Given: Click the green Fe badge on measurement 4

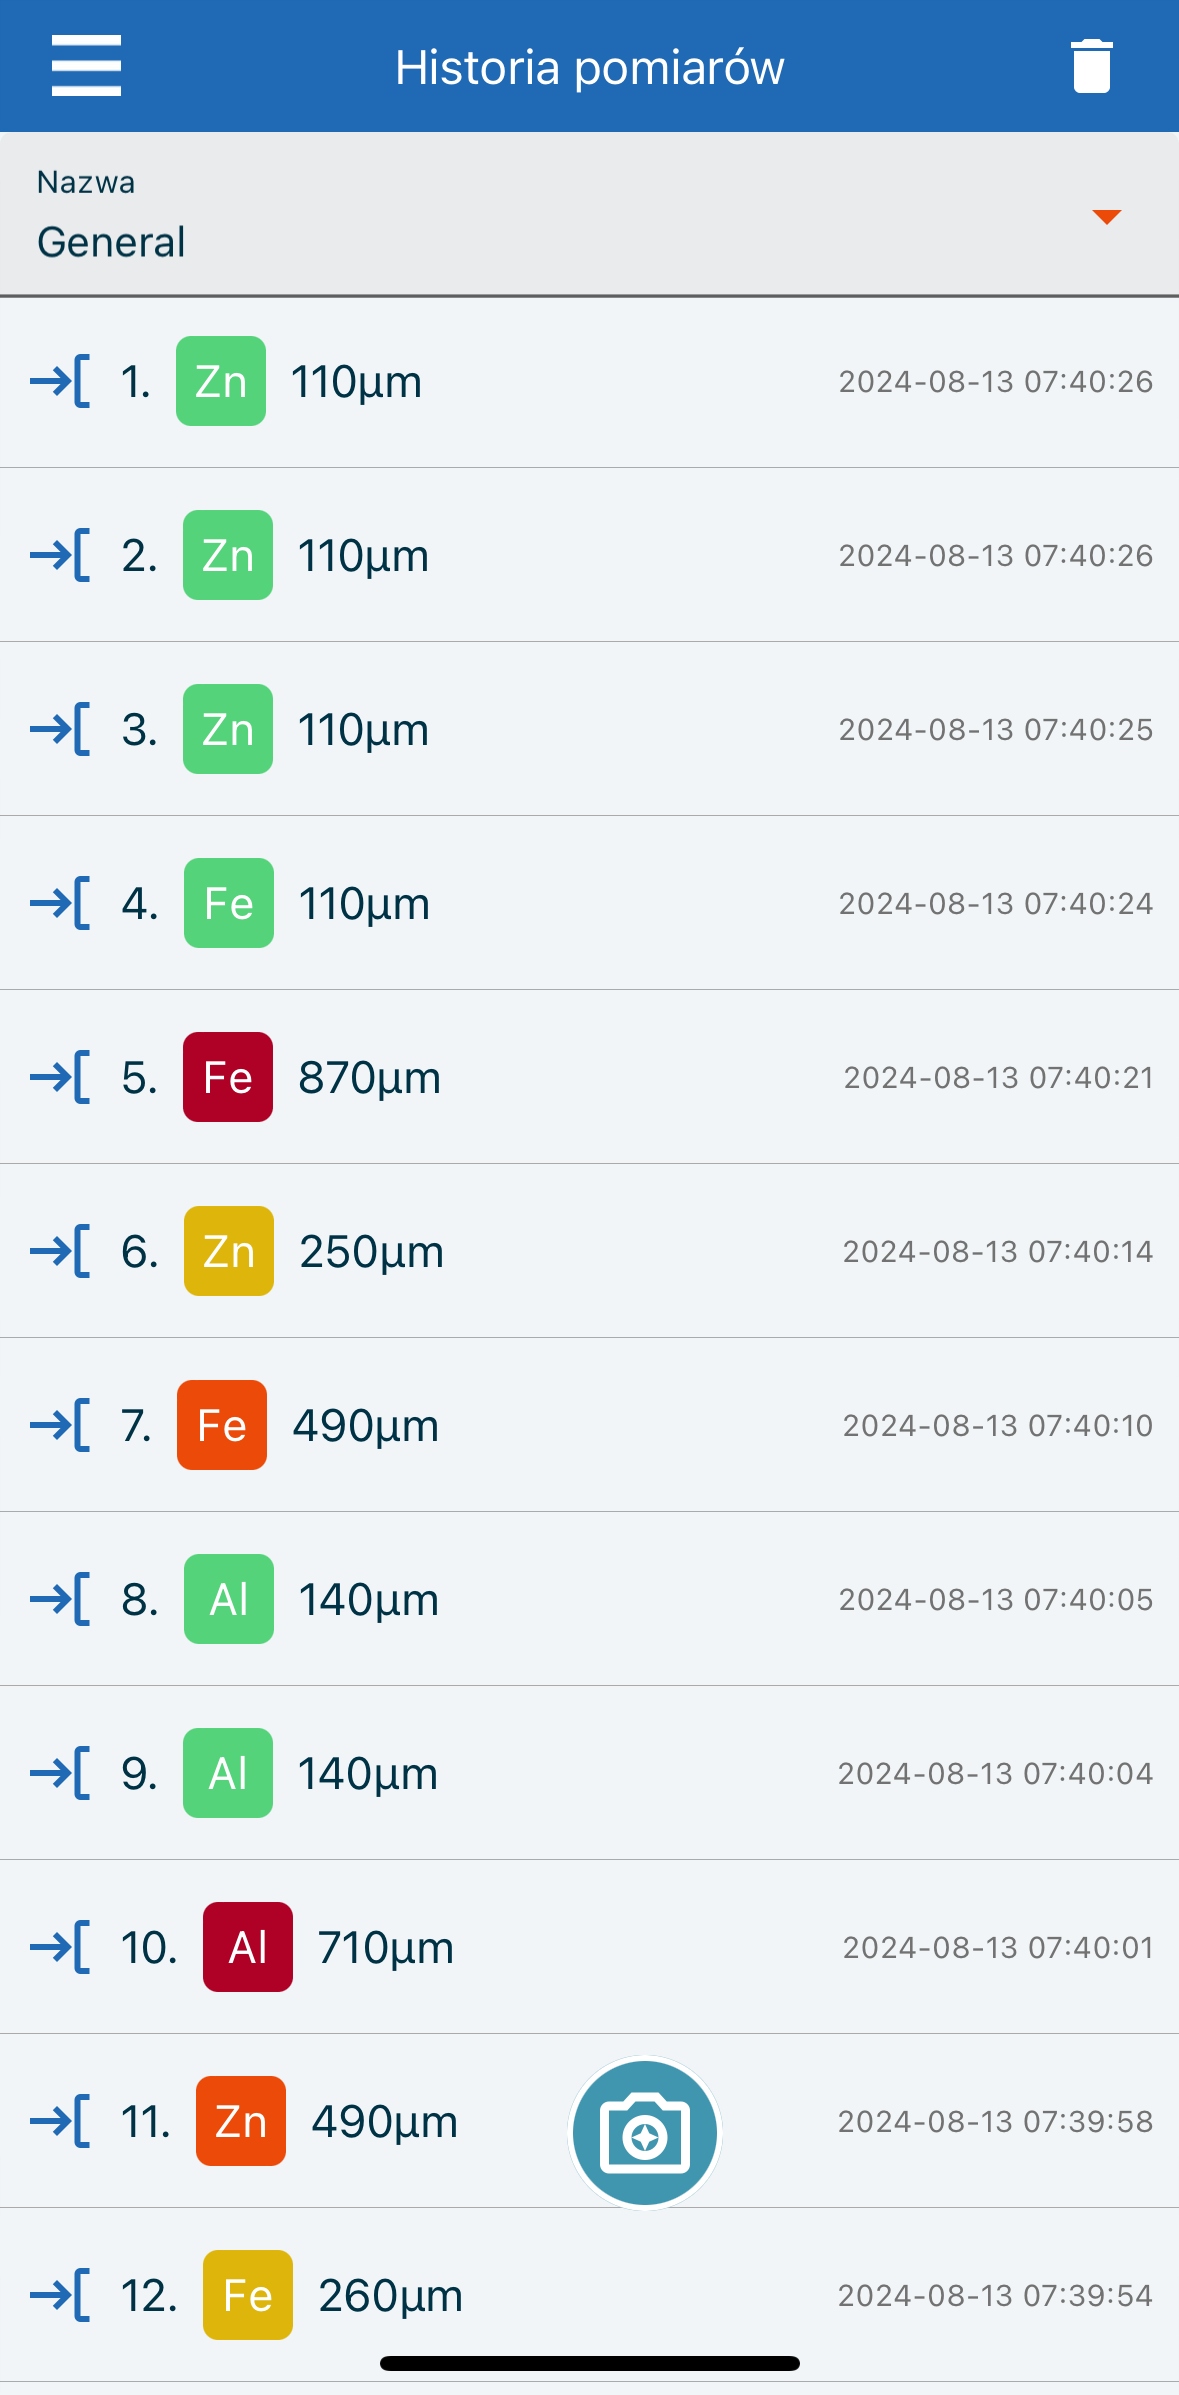Looking at the screenshot, I should [229, 903].
